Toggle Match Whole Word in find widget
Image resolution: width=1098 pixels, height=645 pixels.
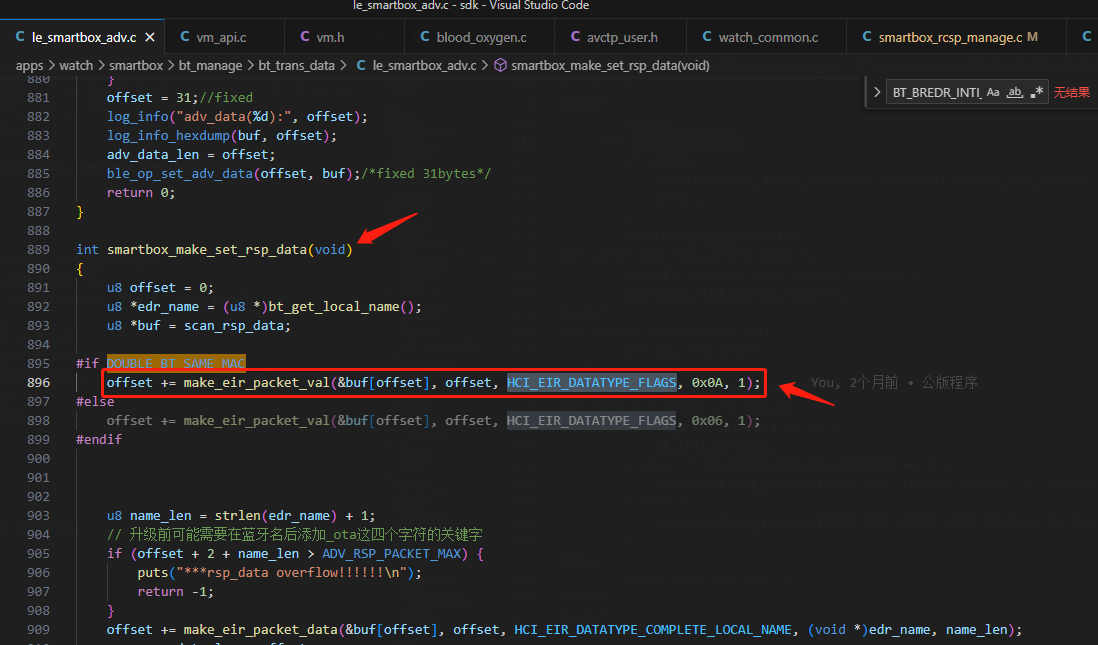pos(1015,92)
